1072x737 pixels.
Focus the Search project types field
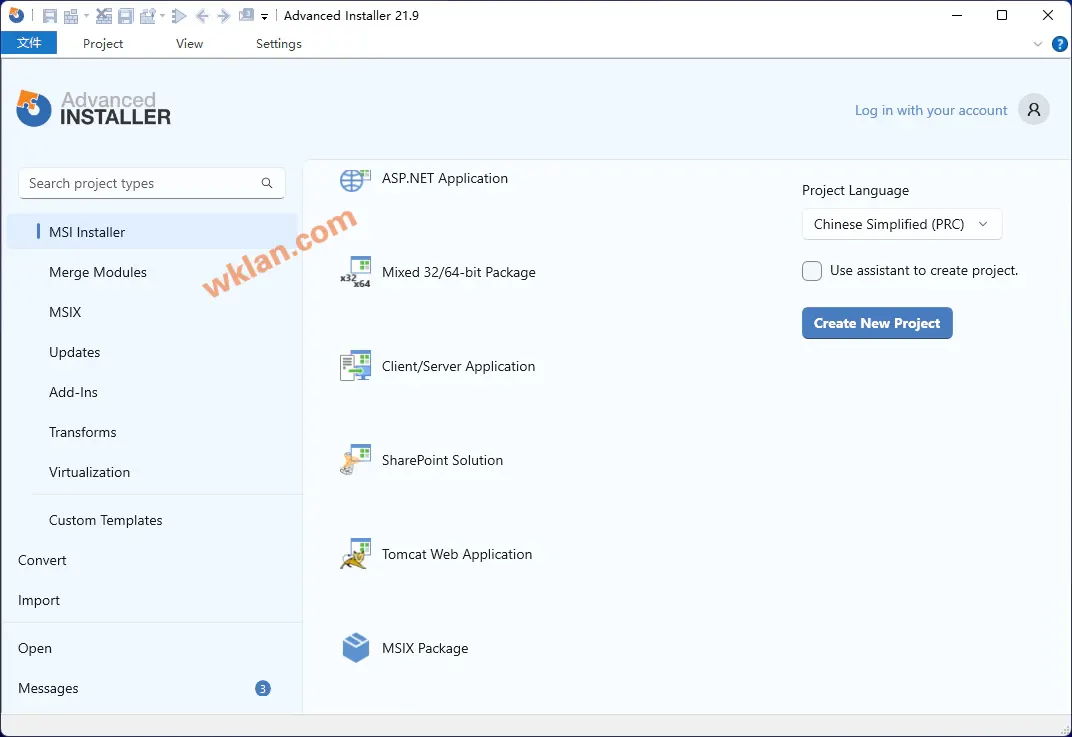pos(152,183)
